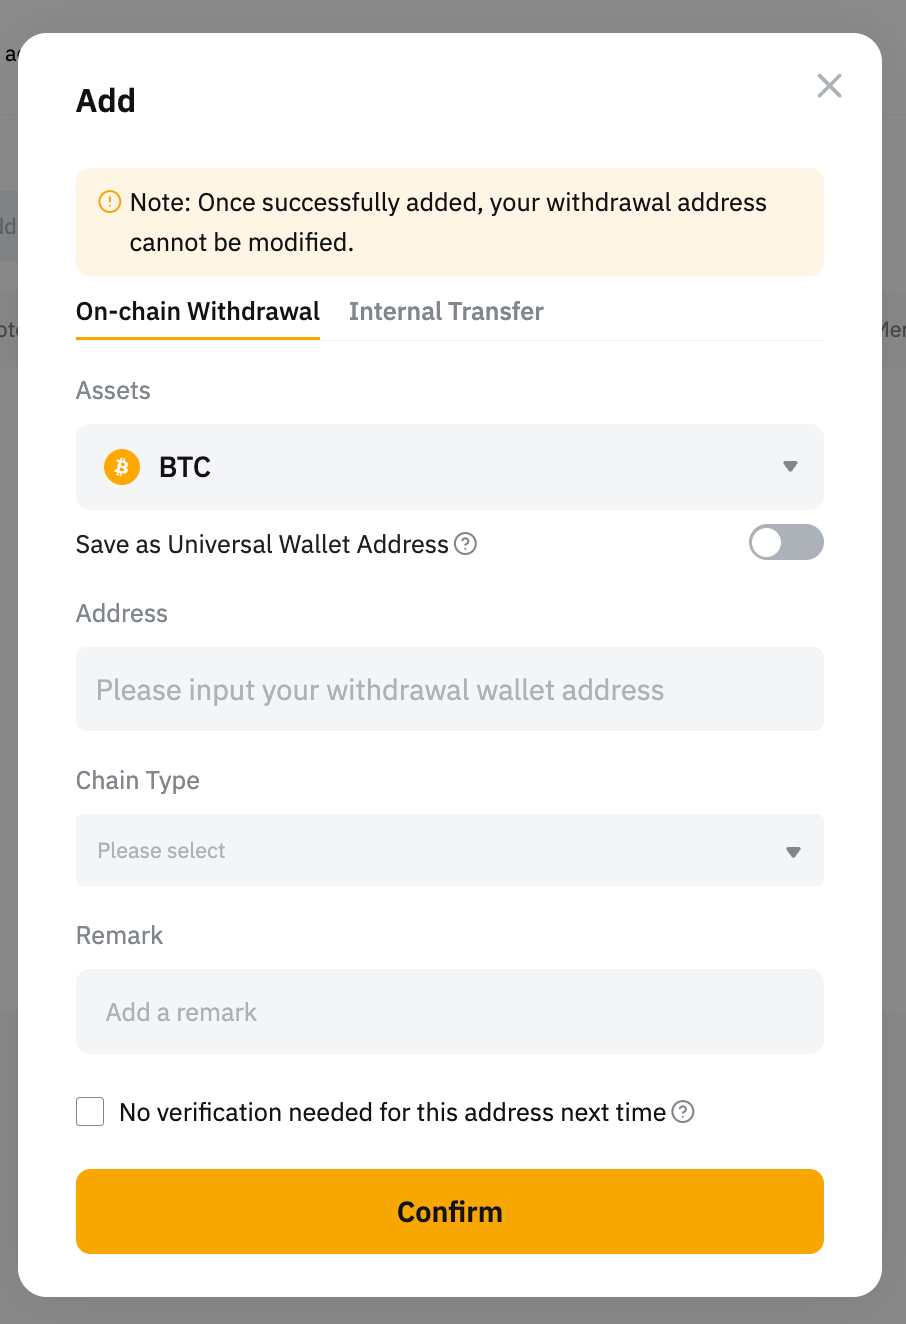
Task: Click the orange Bitcoin coin icon
Action: [x=122, y=467]
